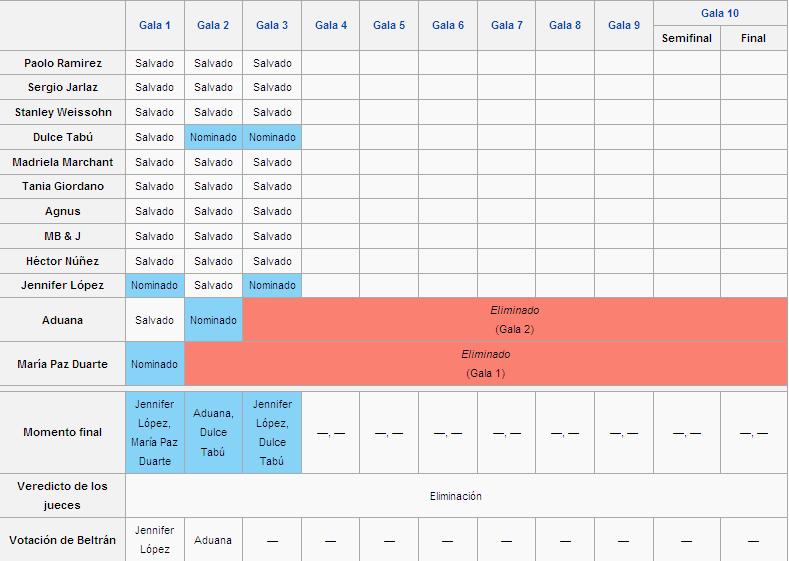Open Gala 6 column header
The image size is (789, 561).
448,25
